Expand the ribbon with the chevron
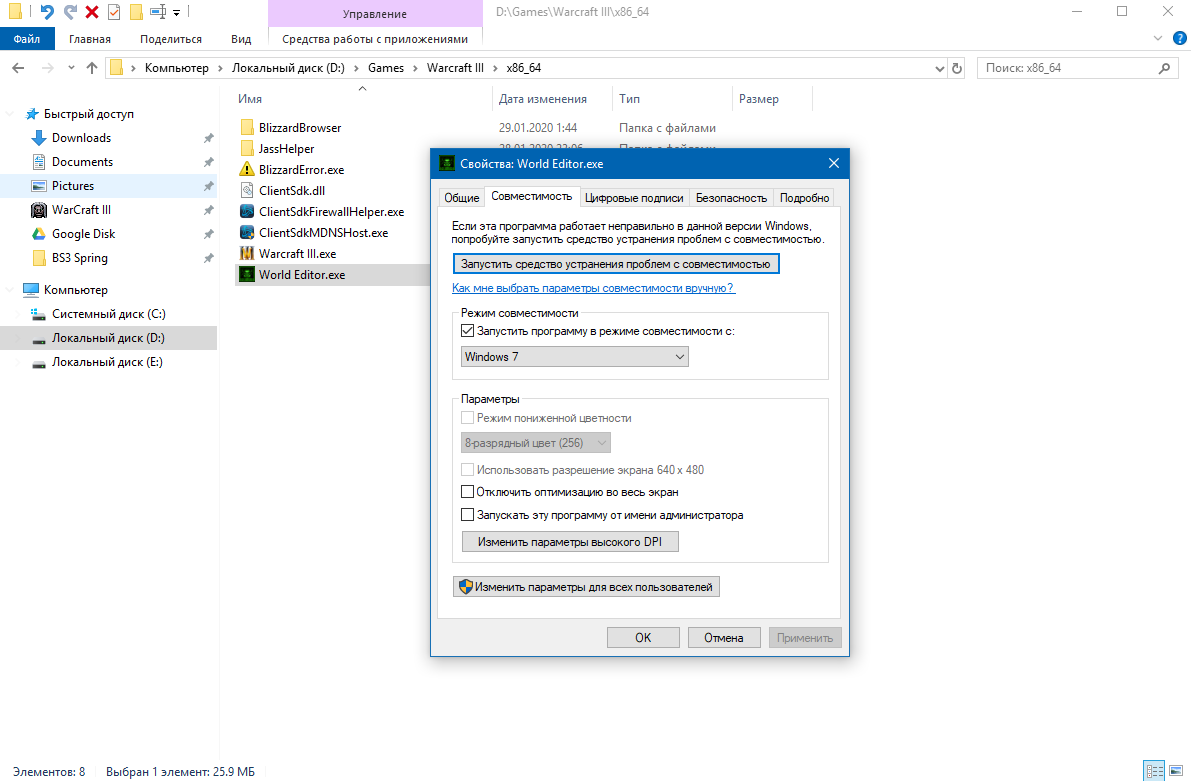 [1158, 38]
